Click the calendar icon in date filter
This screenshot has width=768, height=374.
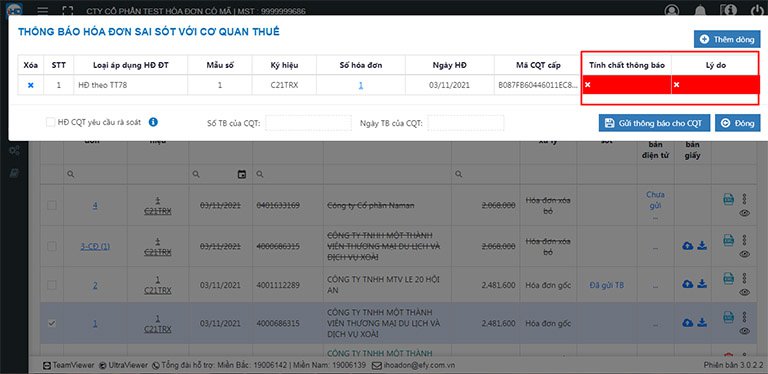point(241,174)
